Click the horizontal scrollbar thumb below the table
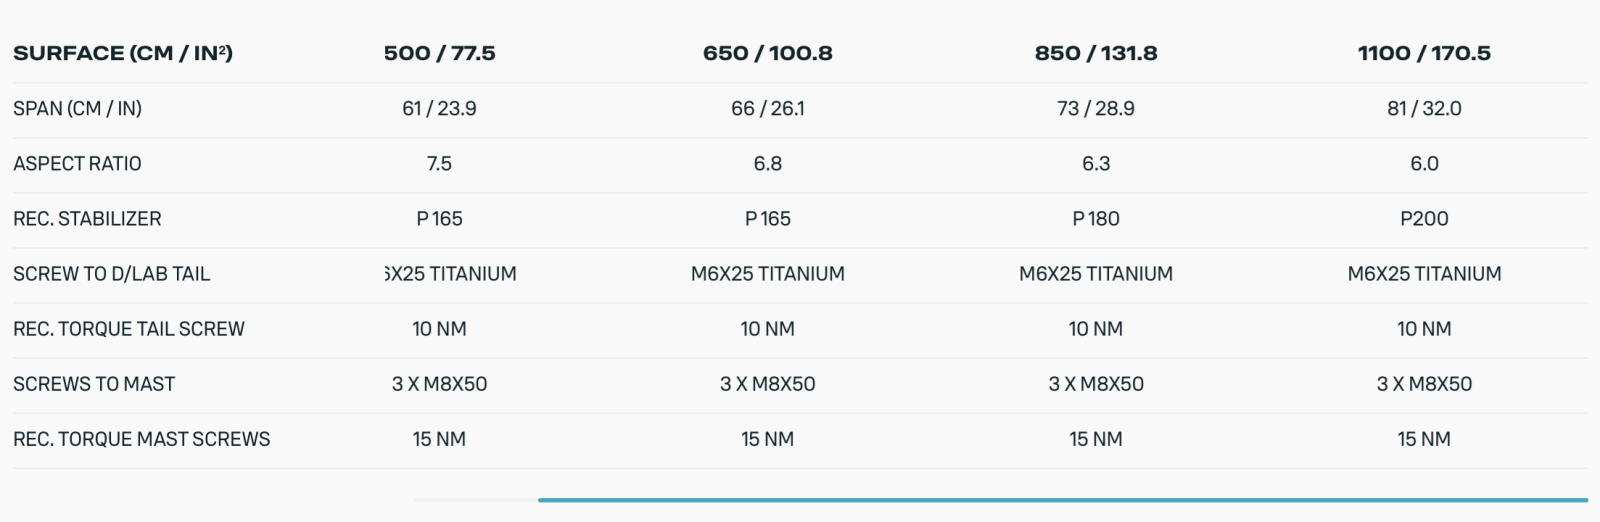This screenshot has height=522, width=1600. pos(1062,499)
